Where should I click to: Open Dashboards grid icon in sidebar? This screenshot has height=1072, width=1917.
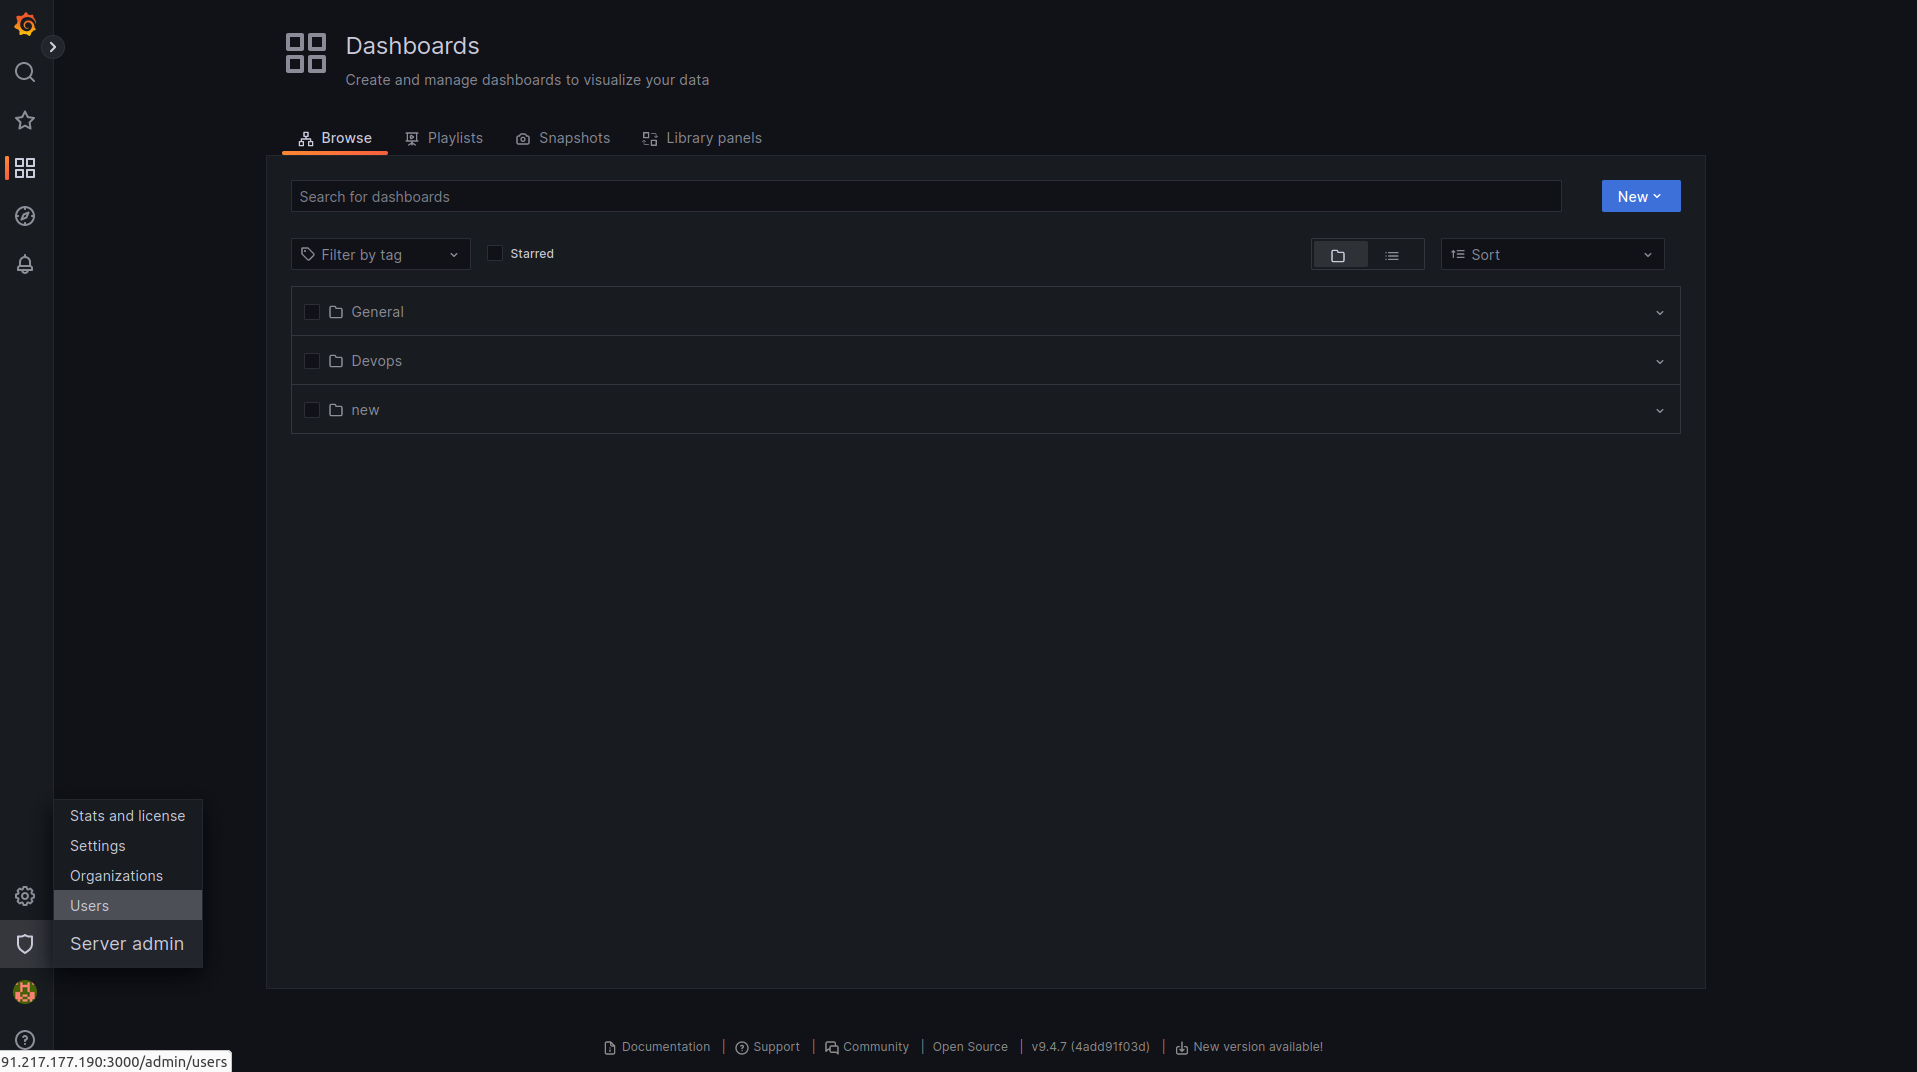pos(25,168)
